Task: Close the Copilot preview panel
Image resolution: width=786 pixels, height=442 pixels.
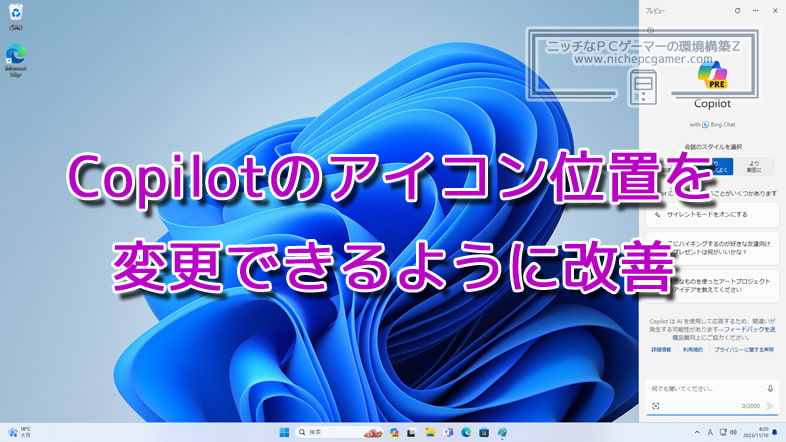Action: 775,11
